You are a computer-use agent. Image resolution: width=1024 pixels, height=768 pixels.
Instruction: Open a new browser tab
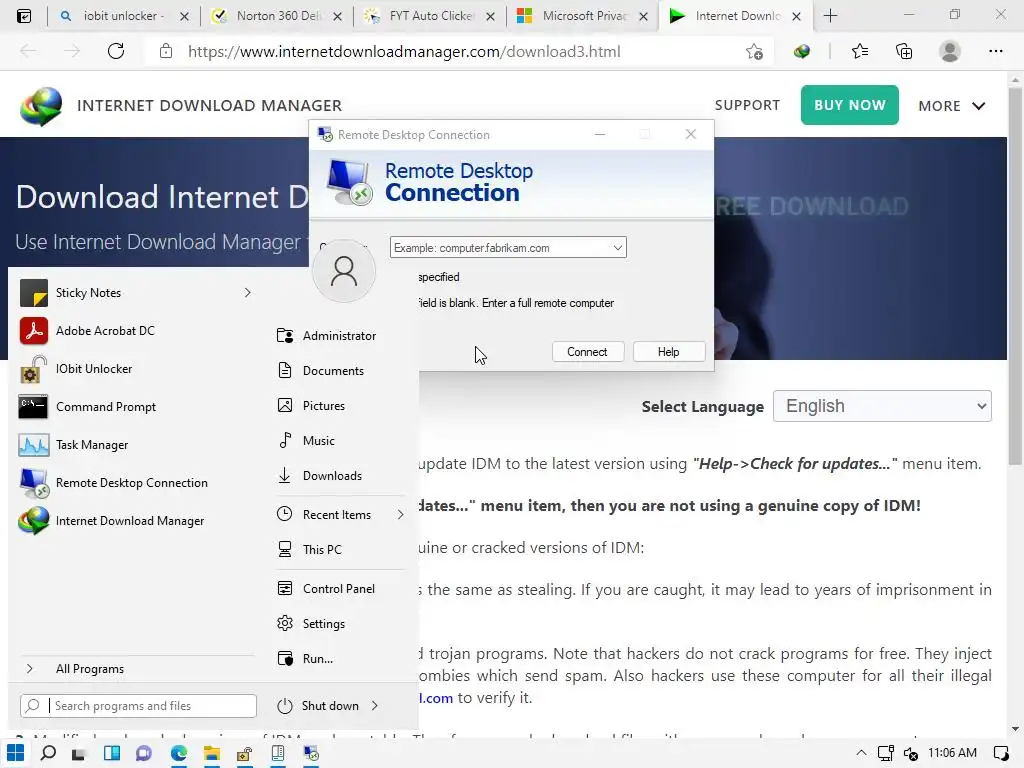point(830,16)
